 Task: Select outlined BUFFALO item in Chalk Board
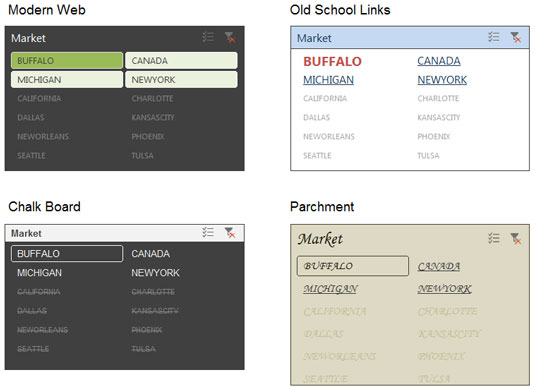click(67, 254)
